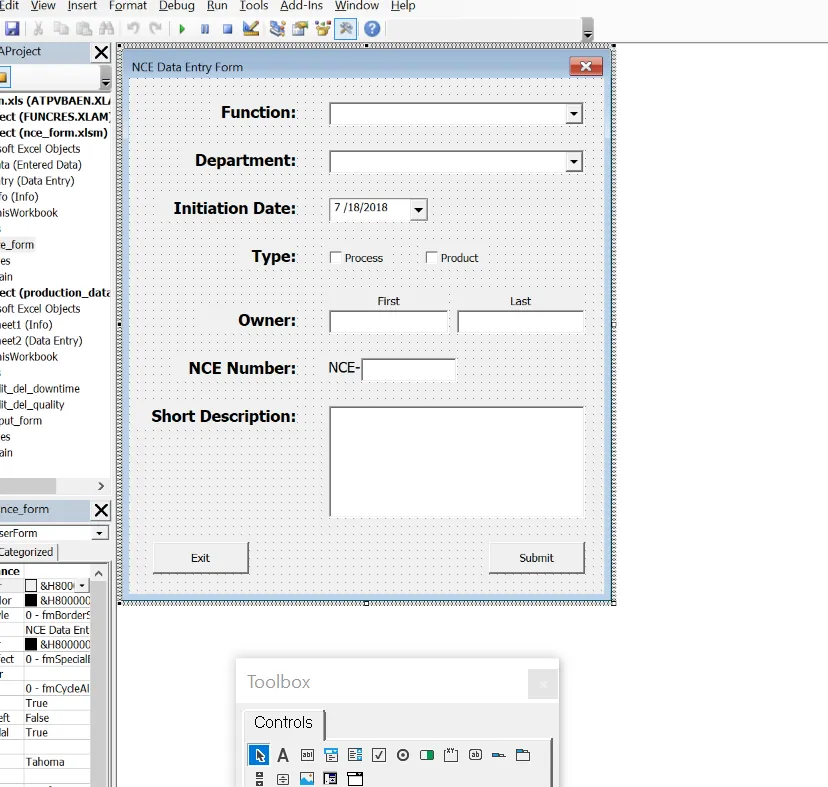This screenshot has height=787, width=828.
Task: Select the RefEdit control in Toolbox
Action: tap(331, 779)
